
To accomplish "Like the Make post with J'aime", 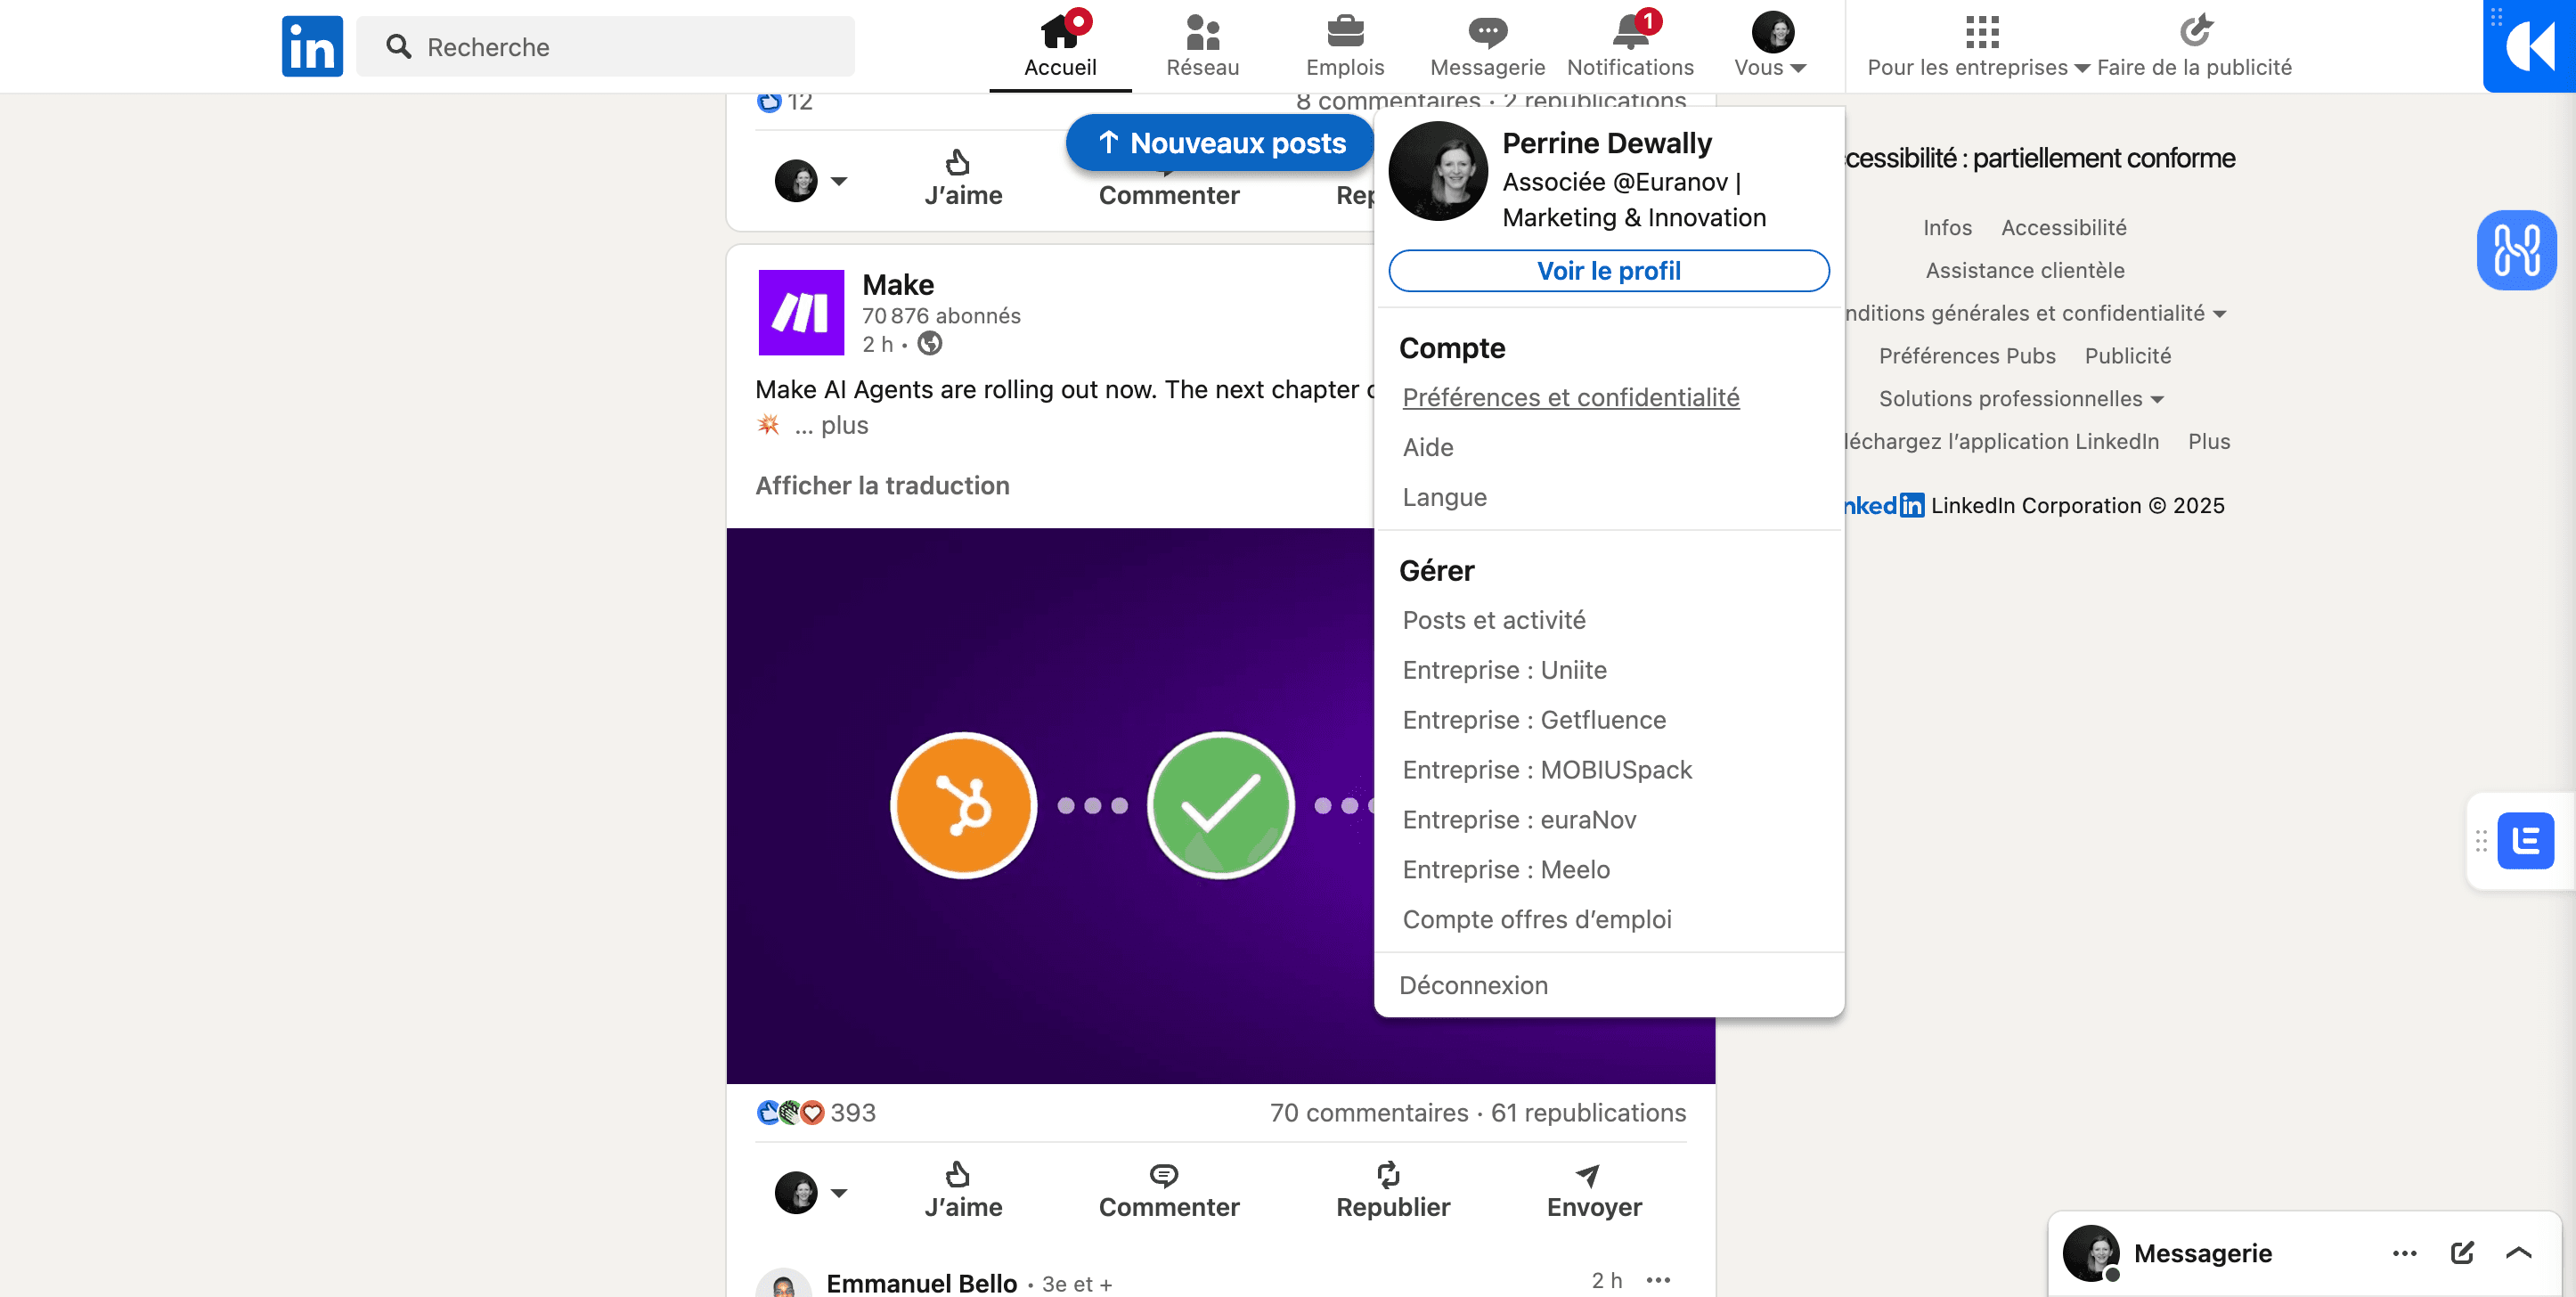I will pyautogui.click(x=963, y=1190).
